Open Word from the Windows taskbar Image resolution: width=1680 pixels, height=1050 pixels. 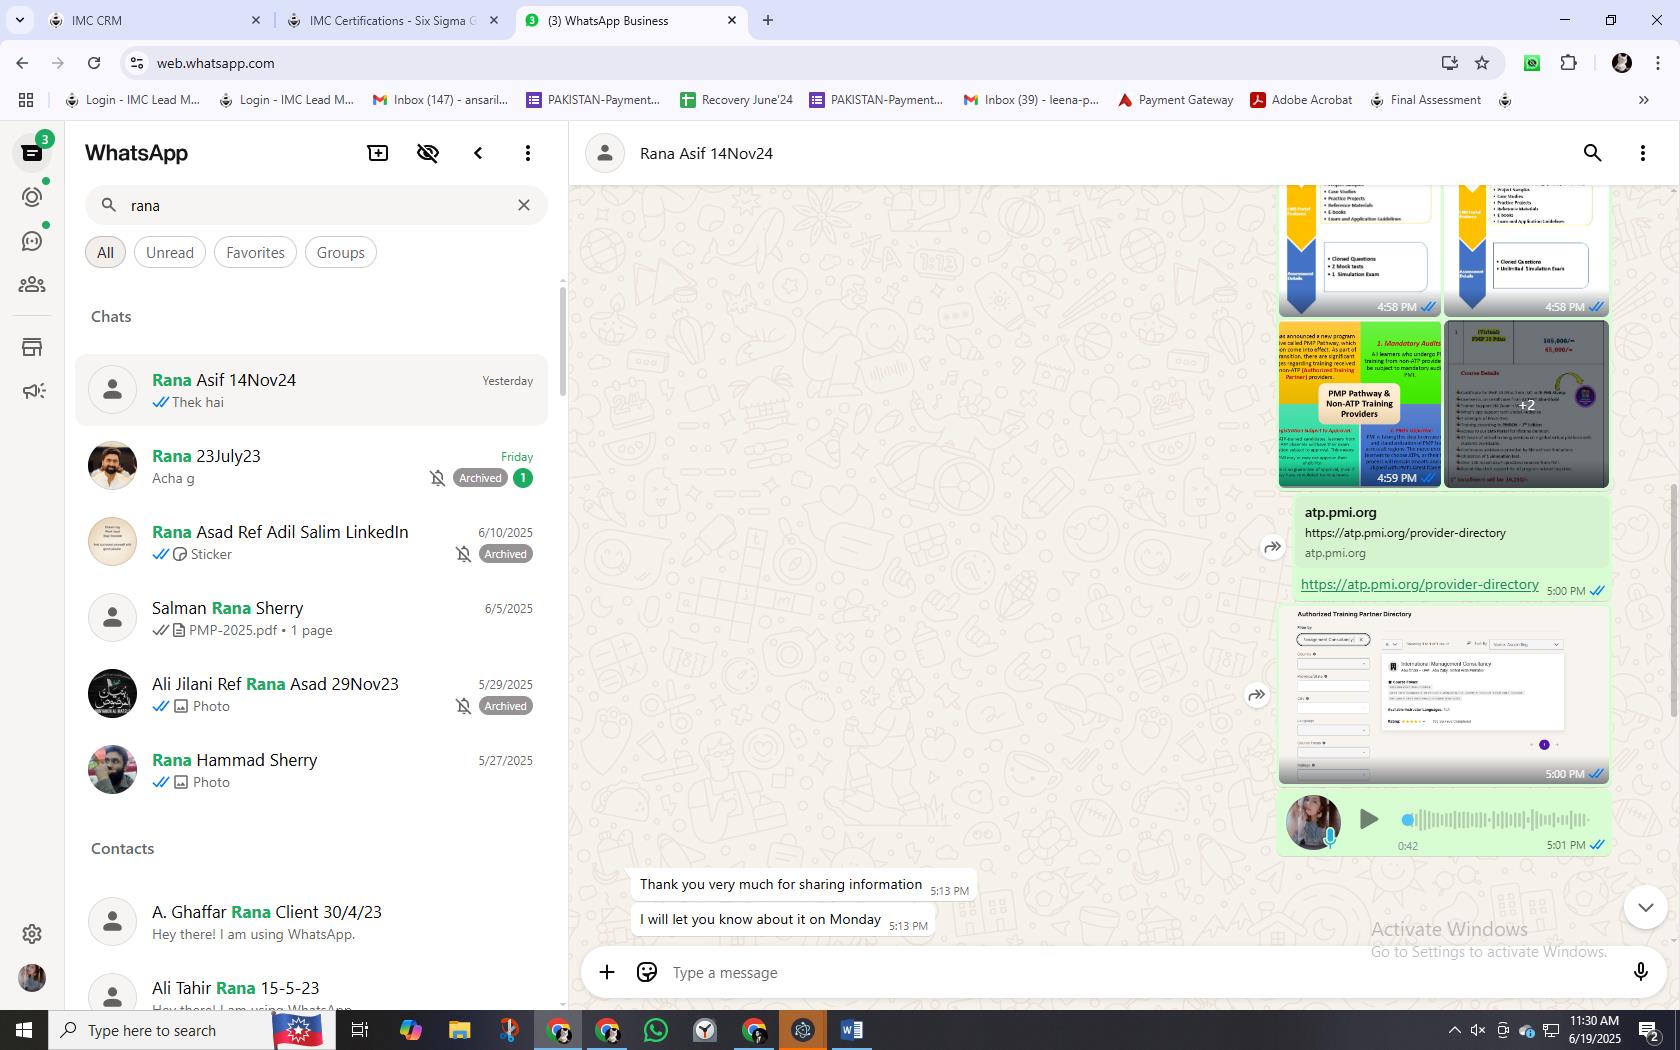pyautogui.click(x=852, y=1030)
